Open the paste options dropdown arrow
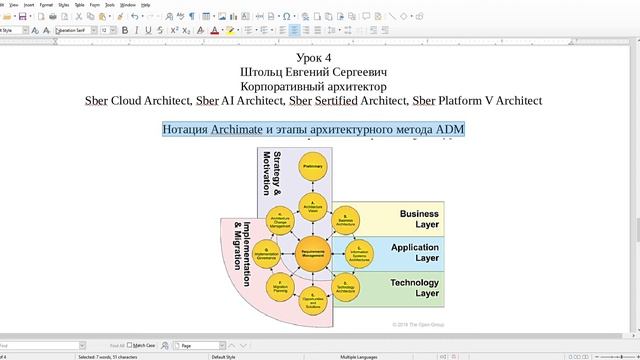640x360 pixels. tap(109, 16)
